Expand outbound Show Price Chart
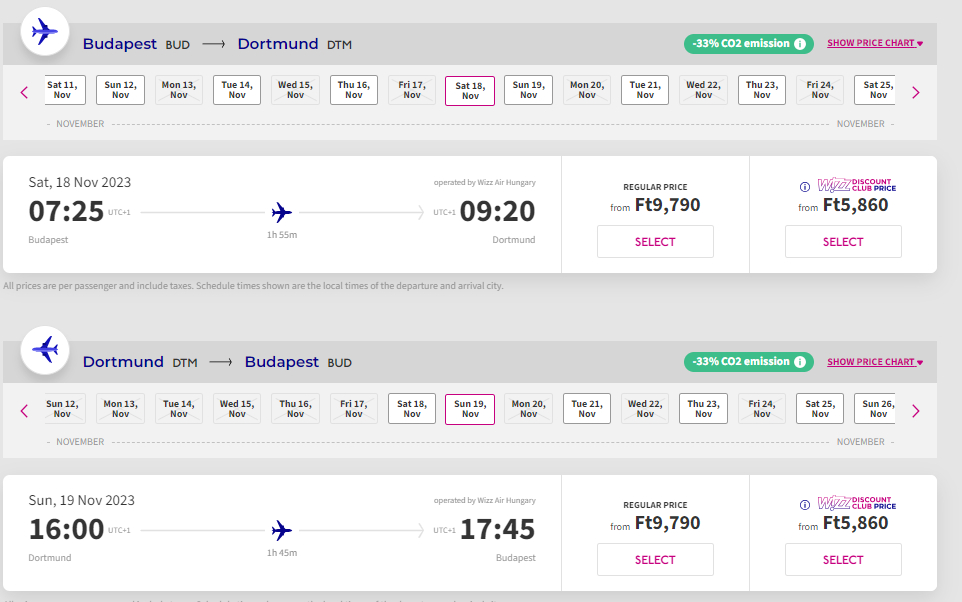 pos(875,43)
